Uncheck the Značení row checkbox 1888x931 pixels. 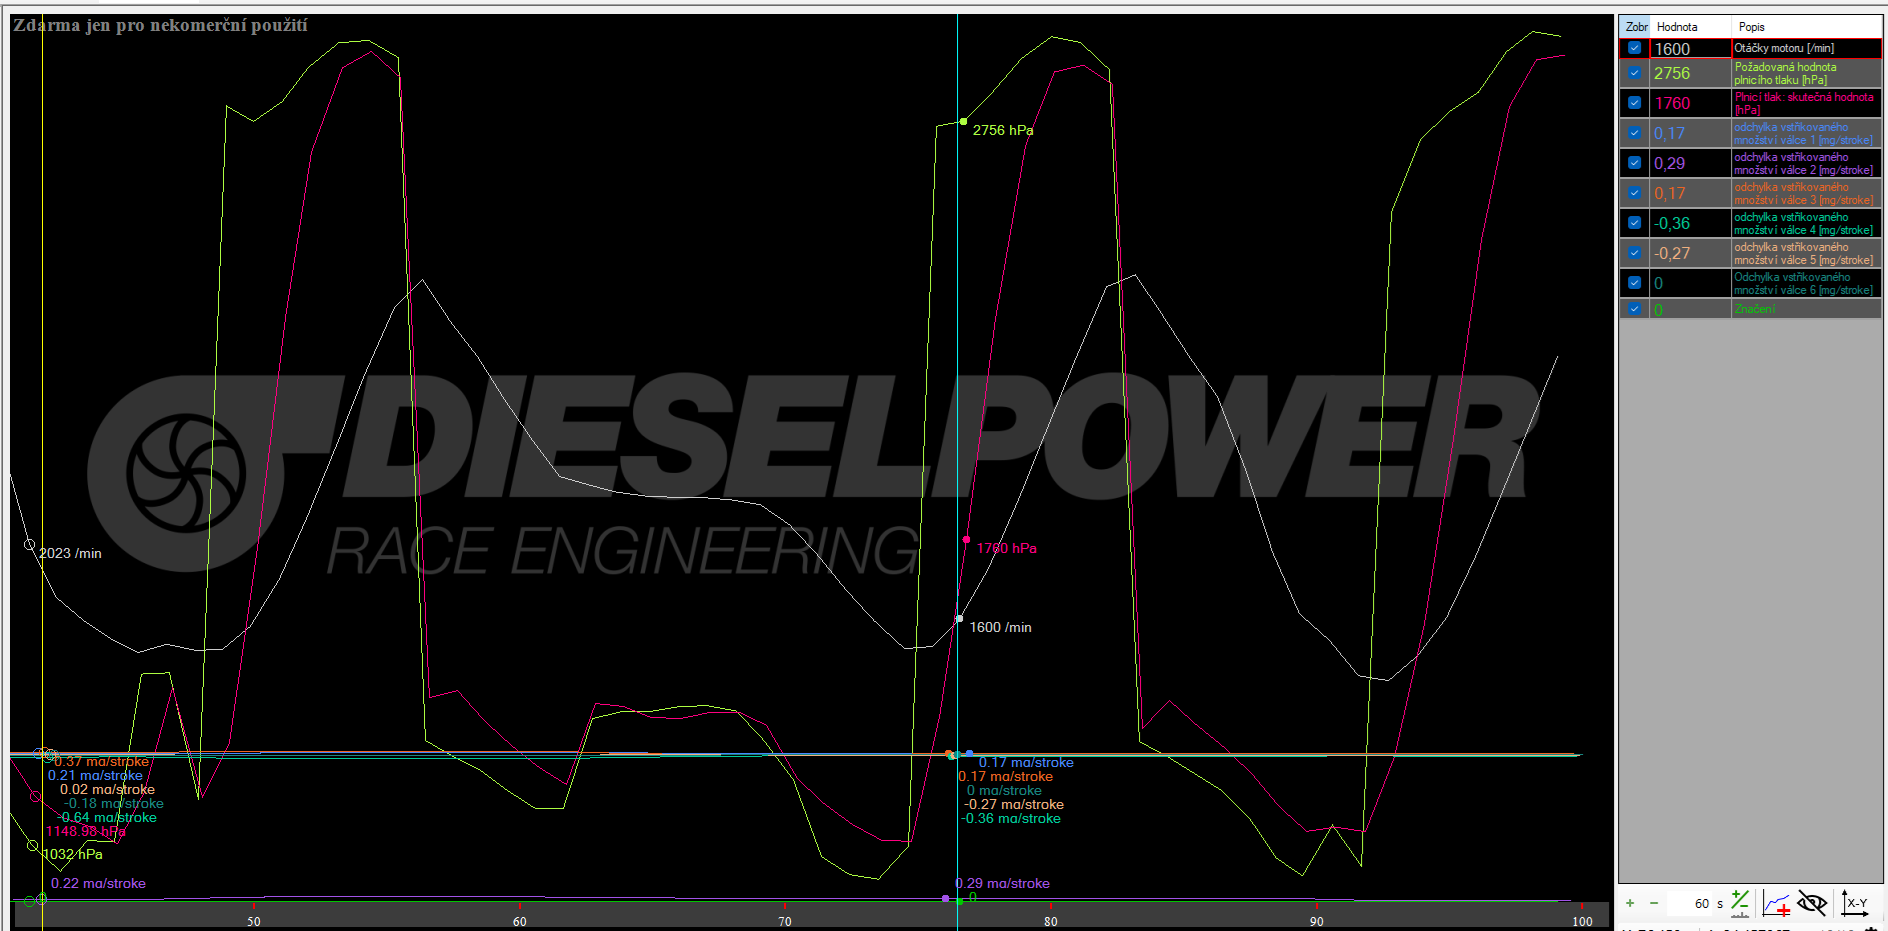1634,309
